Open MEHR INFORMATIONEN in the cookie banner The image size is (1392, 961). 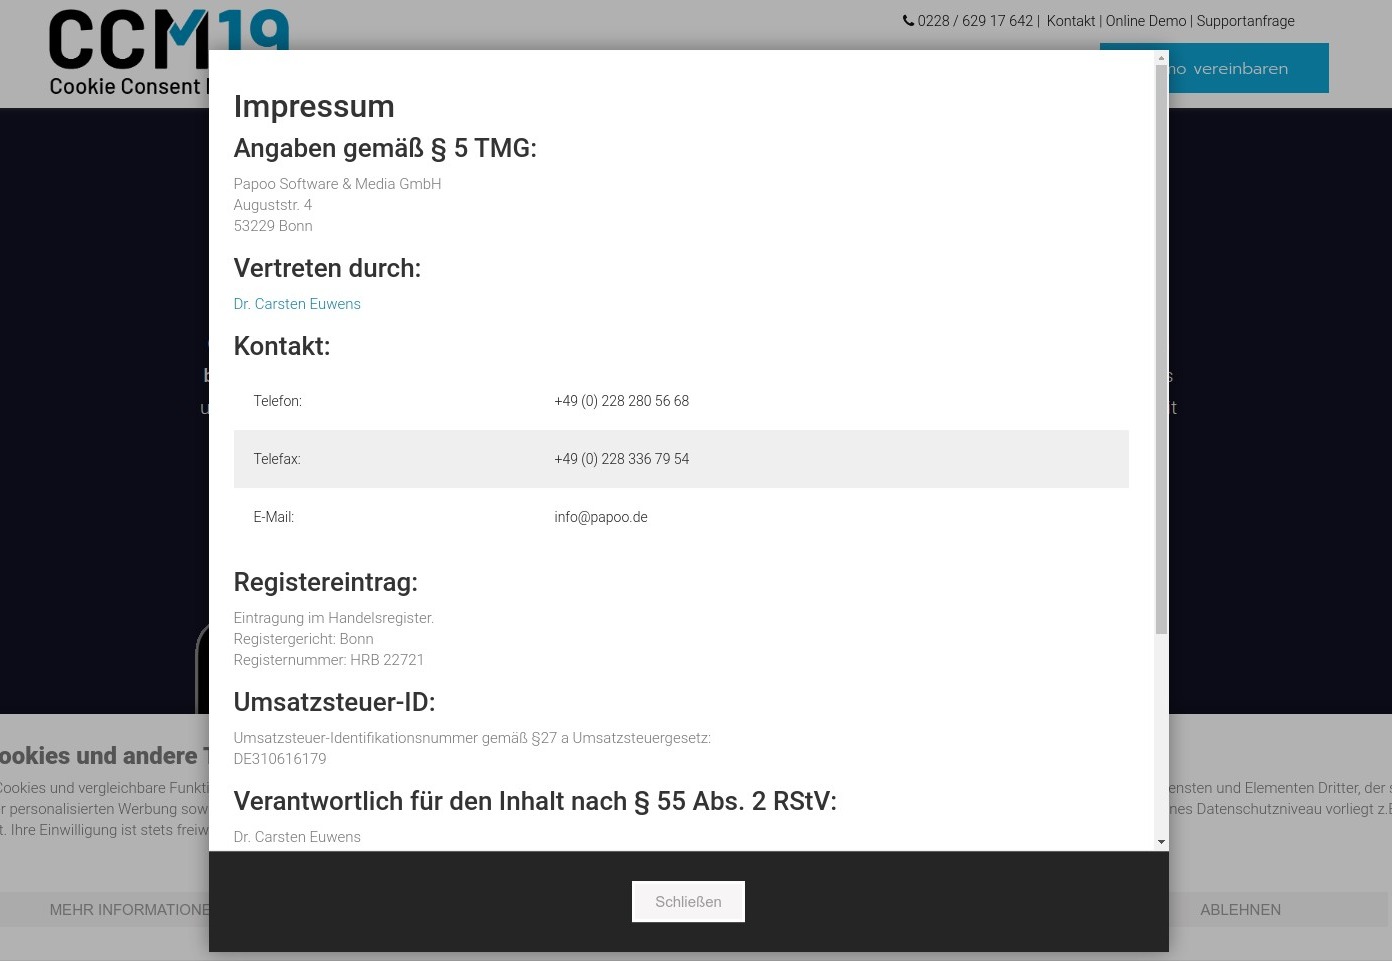tap(130, 910)
